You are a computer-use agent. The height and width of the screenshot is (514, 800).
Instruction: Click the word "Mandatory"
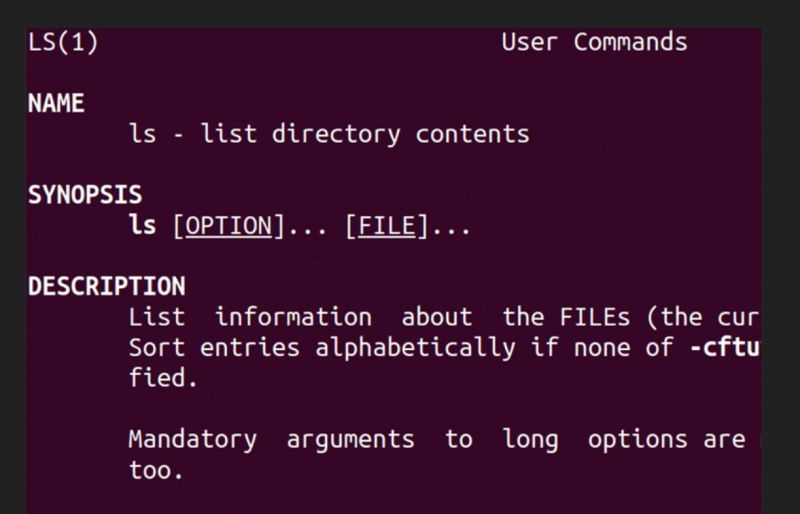(193, 440)
